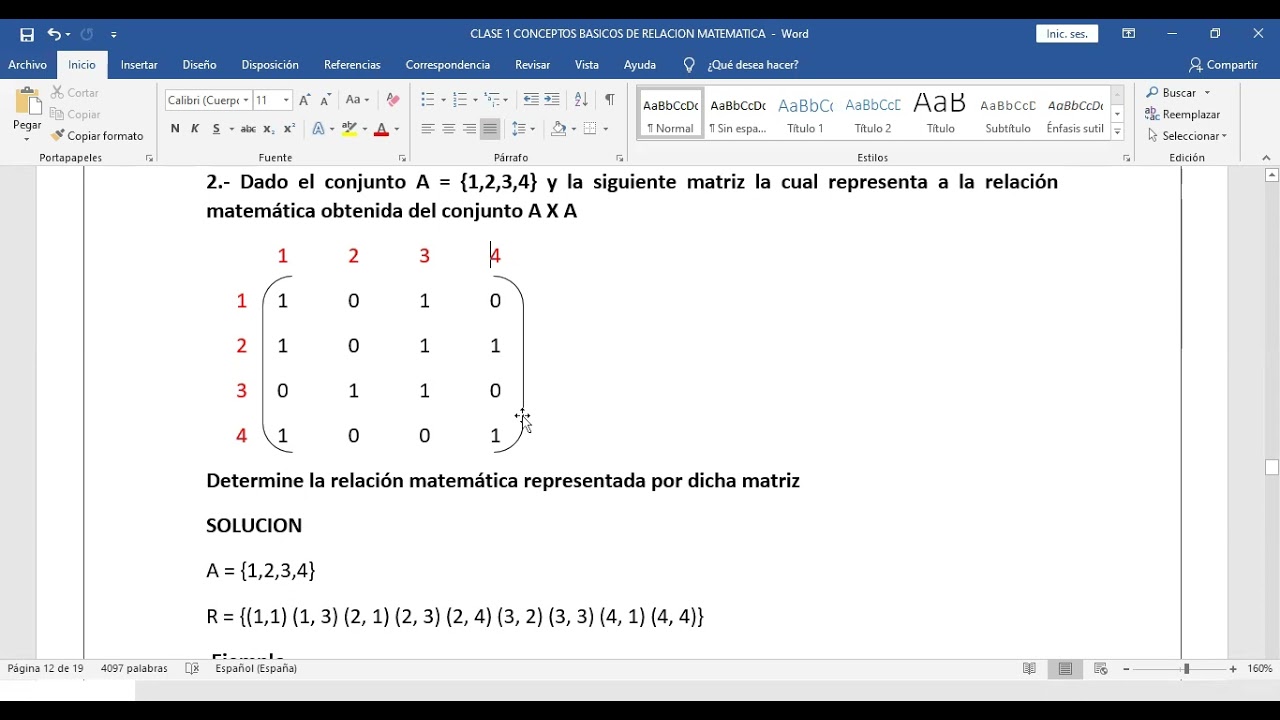Viewport: 1280px width, 720px height.
Task: Apply text effects icon
Action: coord(318,129)
